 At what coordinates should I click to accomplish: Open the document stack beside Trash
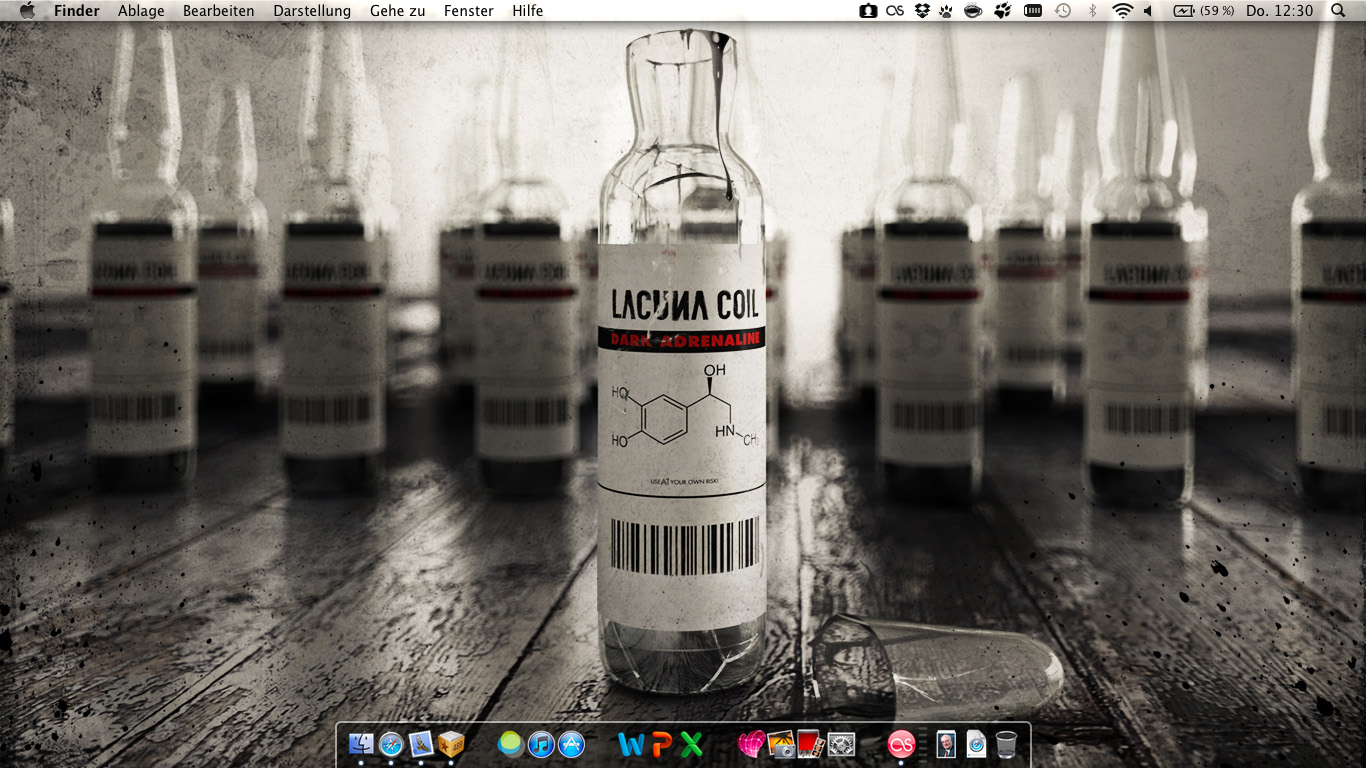976,744
